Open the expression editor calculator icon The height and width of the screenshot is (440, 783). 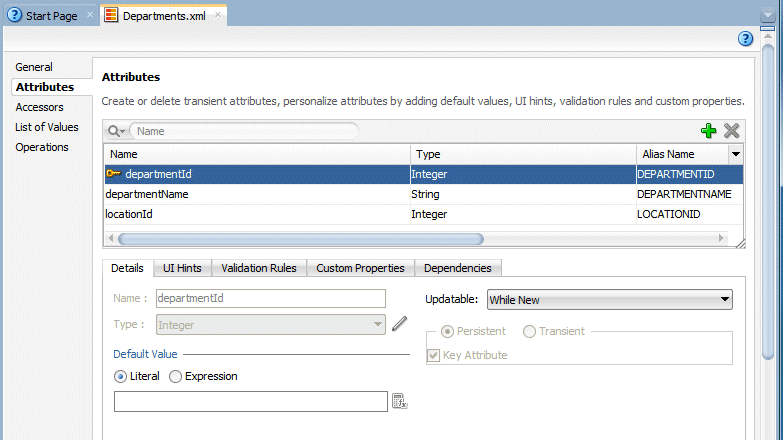399,401
